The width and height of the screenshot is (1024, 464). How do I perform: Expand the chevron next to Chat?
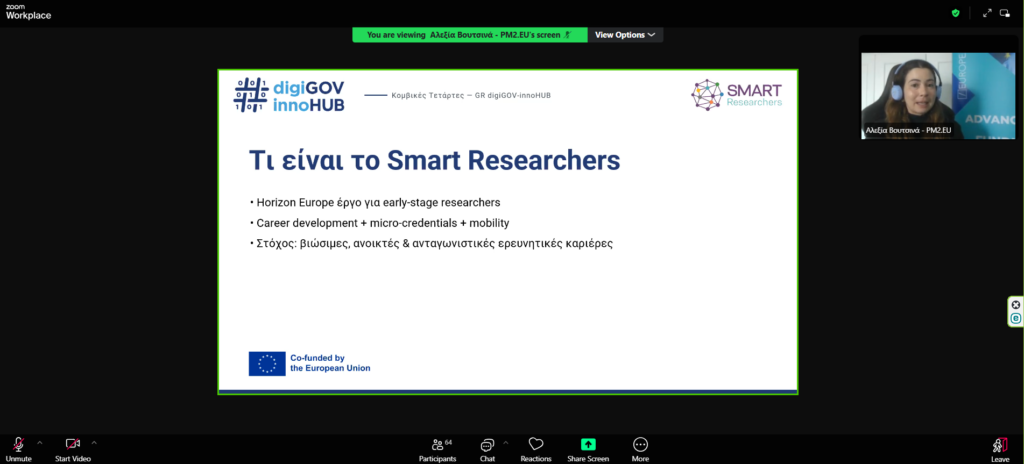pos(505,442)
